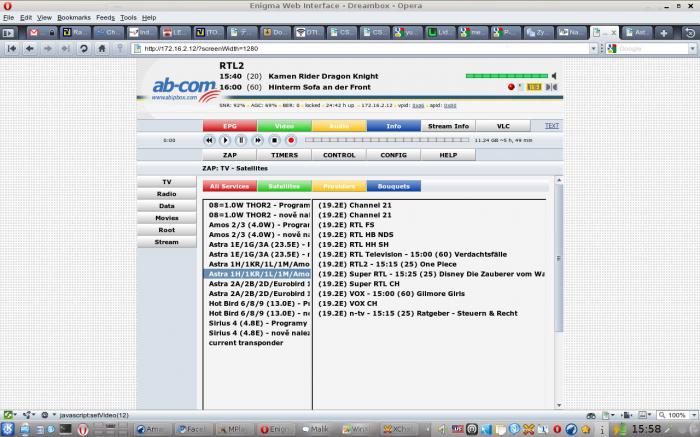Open the green Video button
The width and height of the screenshot is (700, 437).
point(284,126)
